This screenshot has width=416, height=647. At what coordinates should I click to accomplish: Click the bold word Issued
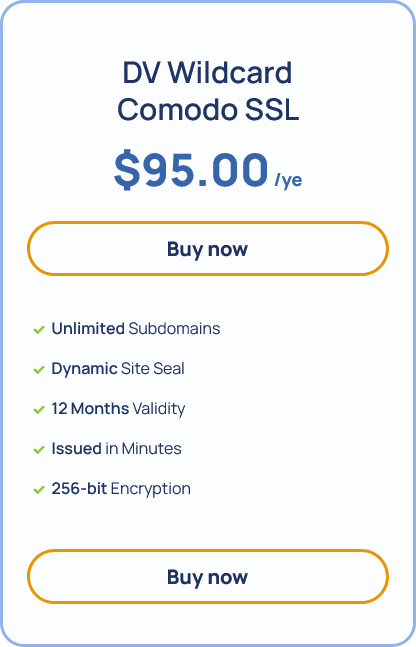76,449
